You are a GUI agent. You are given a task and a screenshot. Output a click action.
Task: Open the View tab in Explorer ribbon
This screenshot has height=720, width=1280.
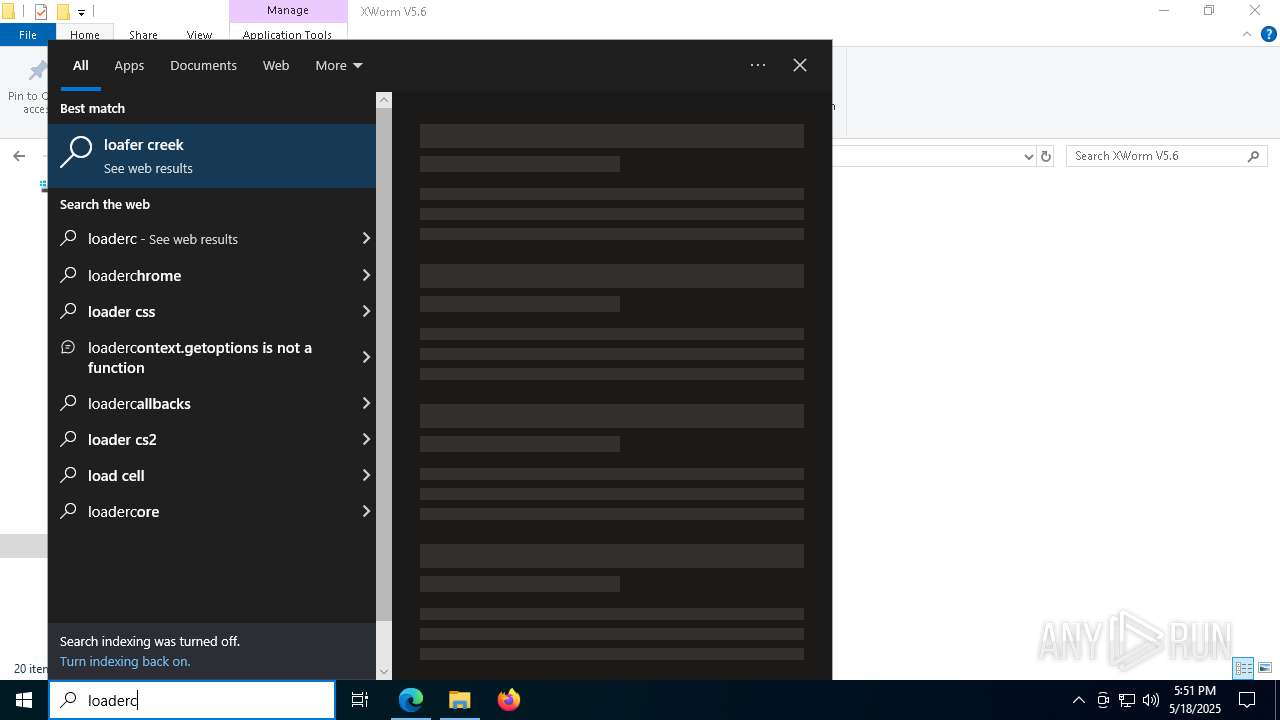[199, 35]
